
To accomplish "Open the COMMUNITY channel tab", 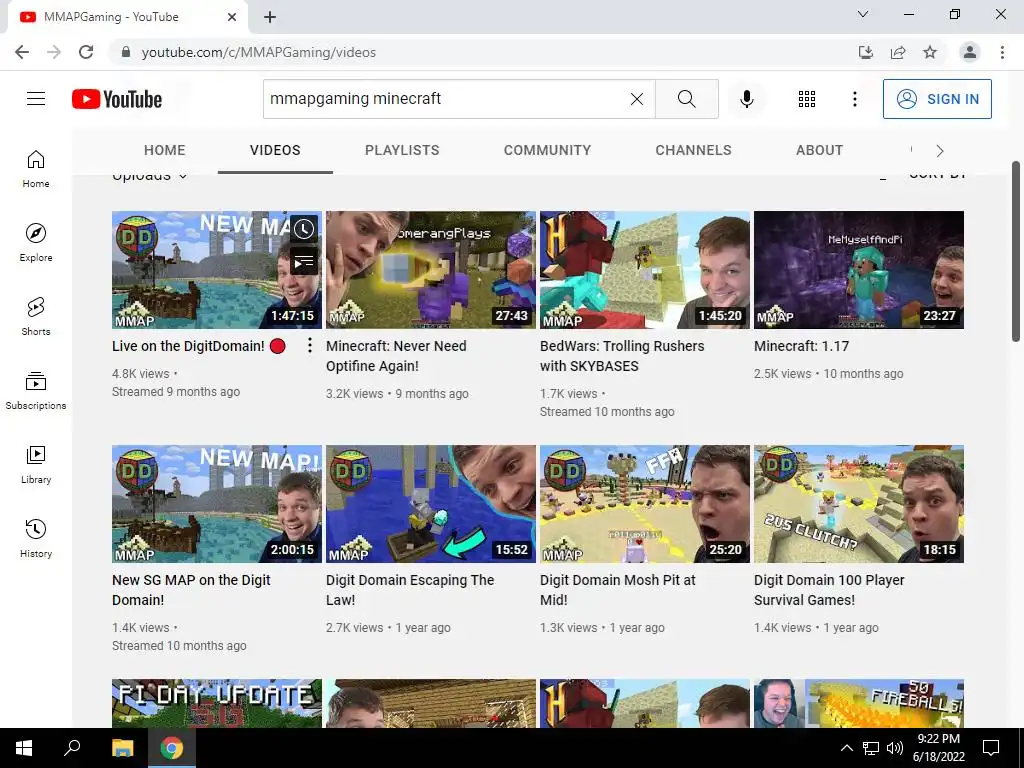I will click(547, 150).
